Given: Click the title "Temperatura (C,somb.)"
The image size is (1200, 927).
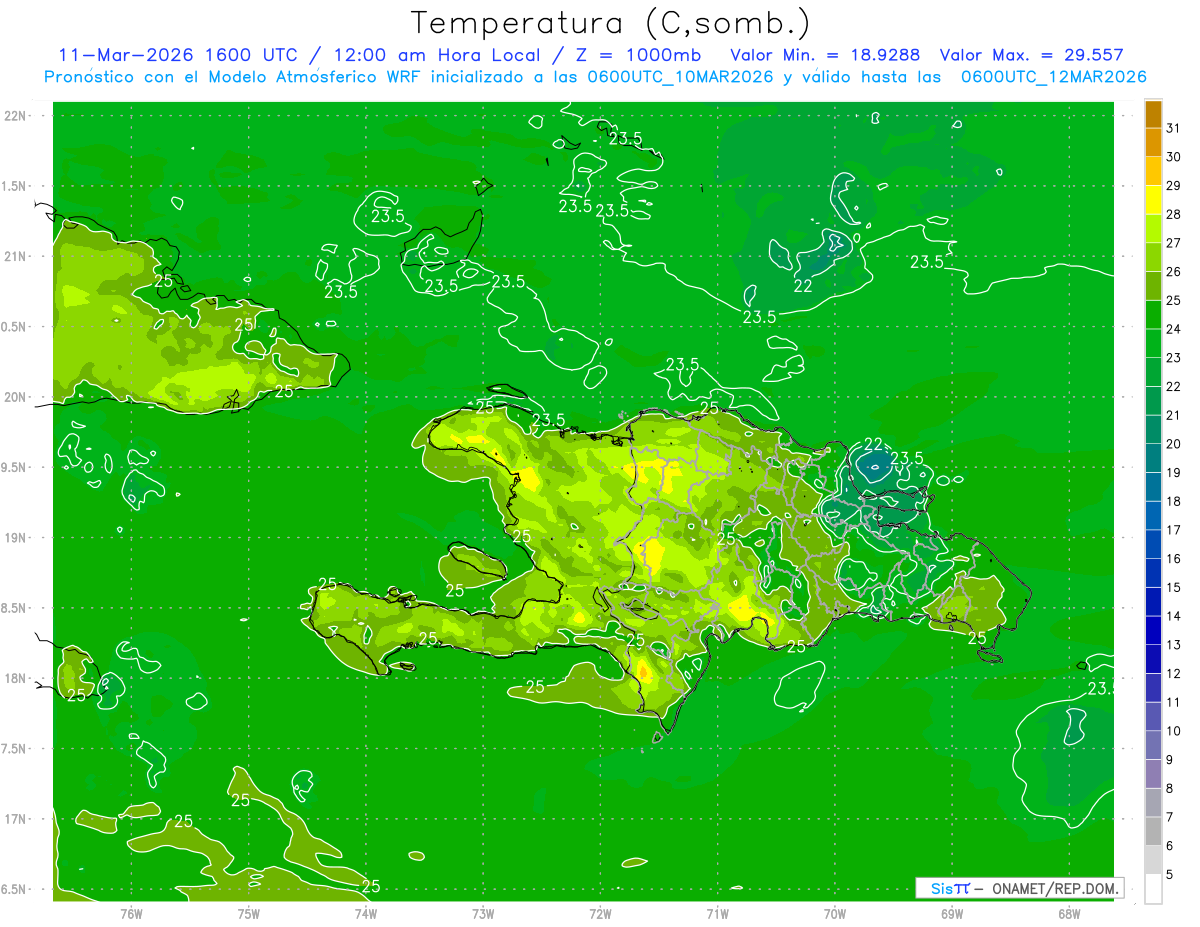Looking at the screenshot, I should point(611,24).
